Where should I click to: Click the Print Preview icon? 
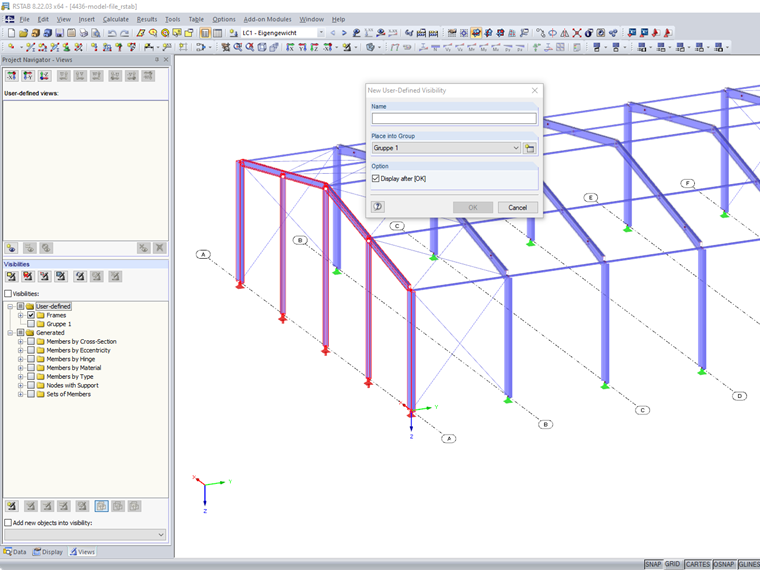(x=96, y=33)
